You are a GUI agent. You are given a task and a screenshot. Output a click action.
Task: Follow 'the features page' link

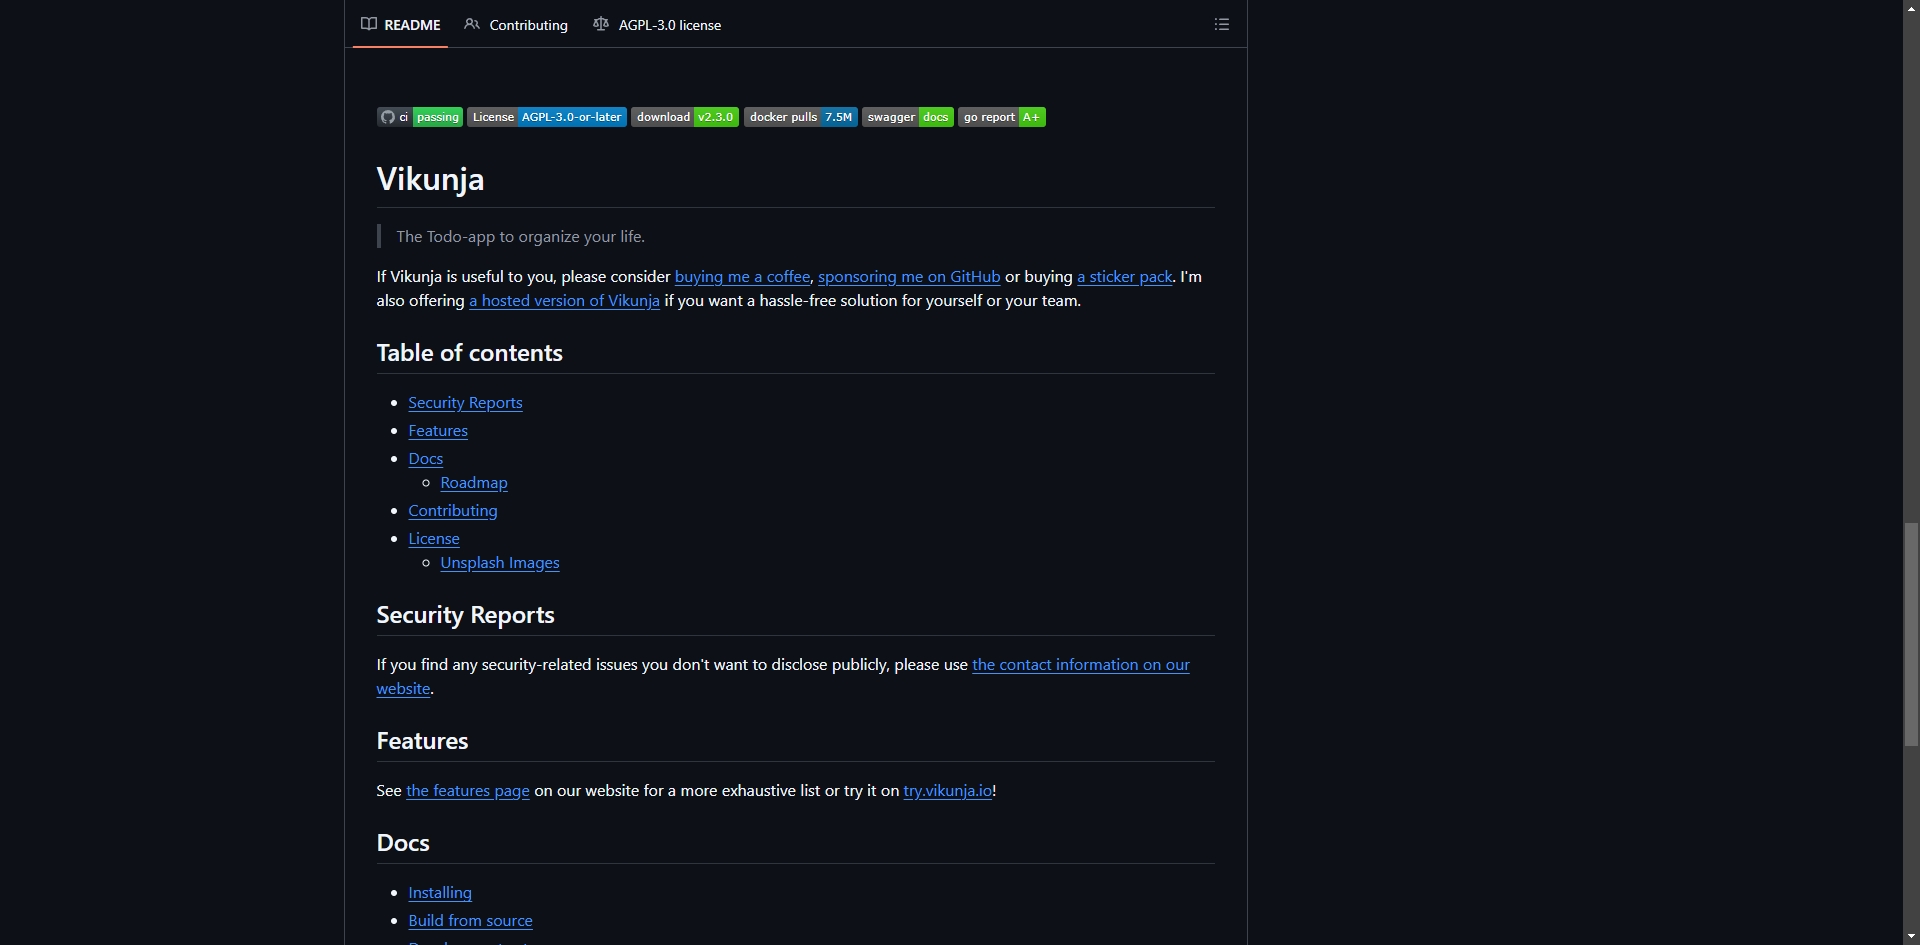pos(468,791)
